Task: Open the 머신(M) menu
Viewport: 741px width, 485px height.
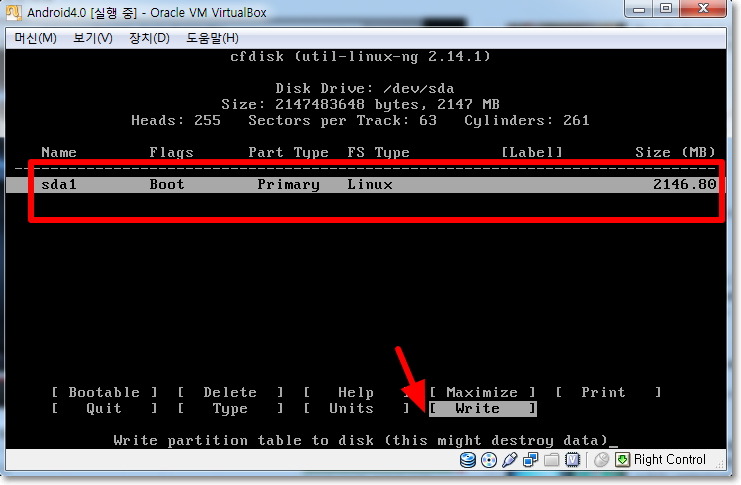Action: (x=35, y=38)
